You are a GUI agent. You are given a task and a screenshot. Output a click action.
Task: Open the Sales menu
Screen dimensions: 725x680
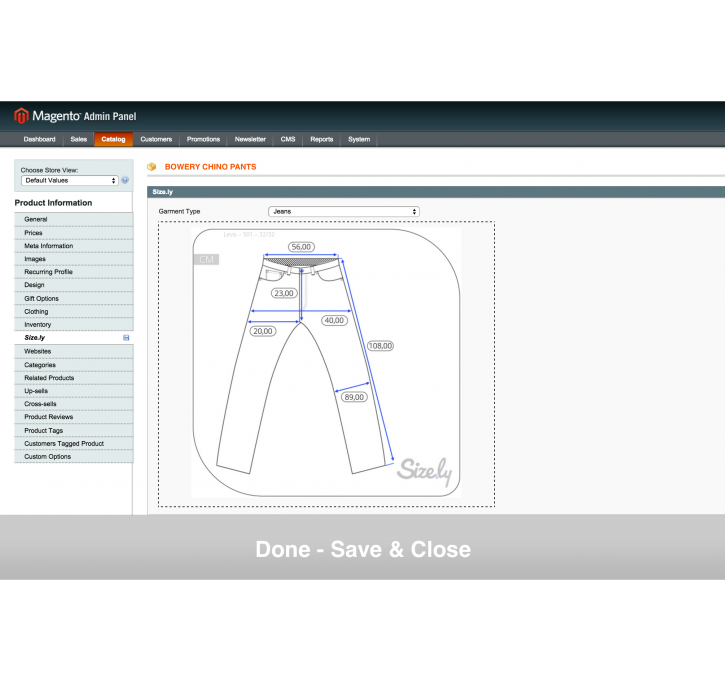(x=79, y=139)
